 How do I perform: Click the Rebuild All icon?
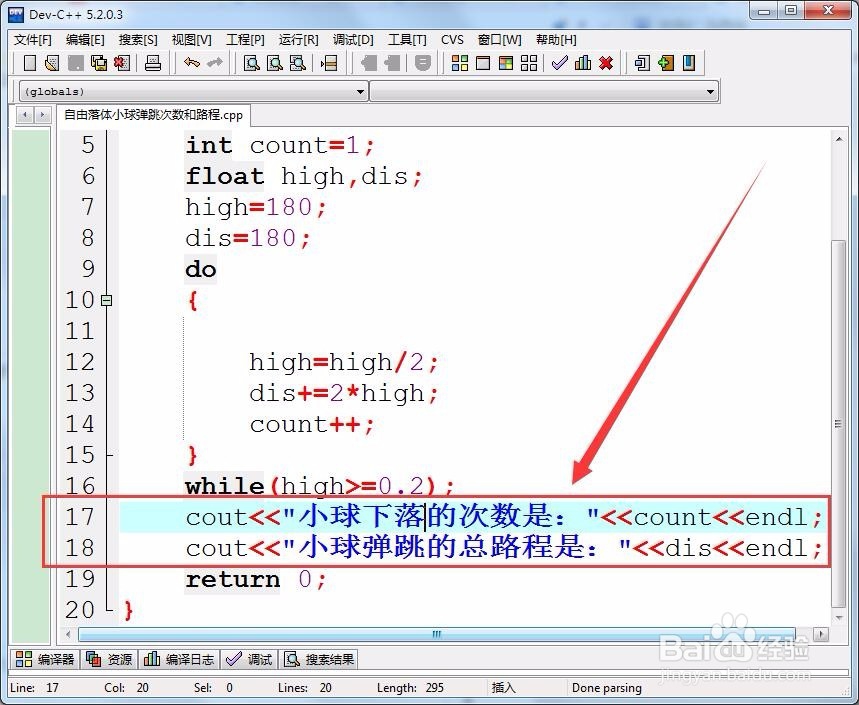[x=529, y=63]
